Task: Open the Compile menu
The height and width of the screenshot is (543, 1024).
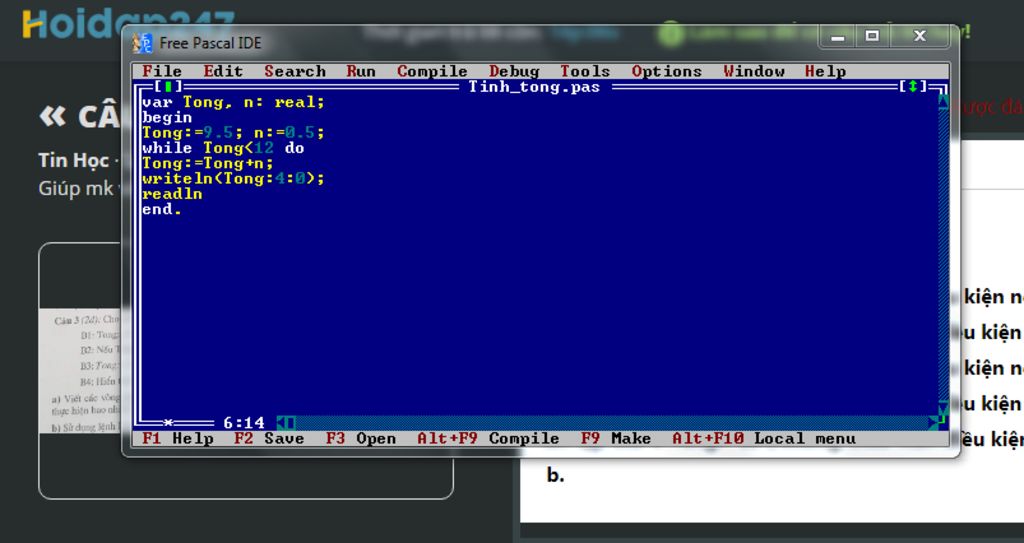Action: pos(432,71)
